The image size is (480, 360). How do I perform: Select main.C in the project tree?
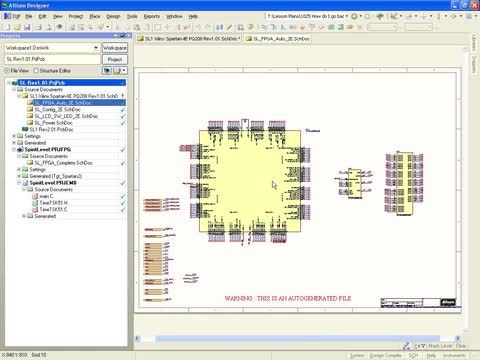click(46, 196)
